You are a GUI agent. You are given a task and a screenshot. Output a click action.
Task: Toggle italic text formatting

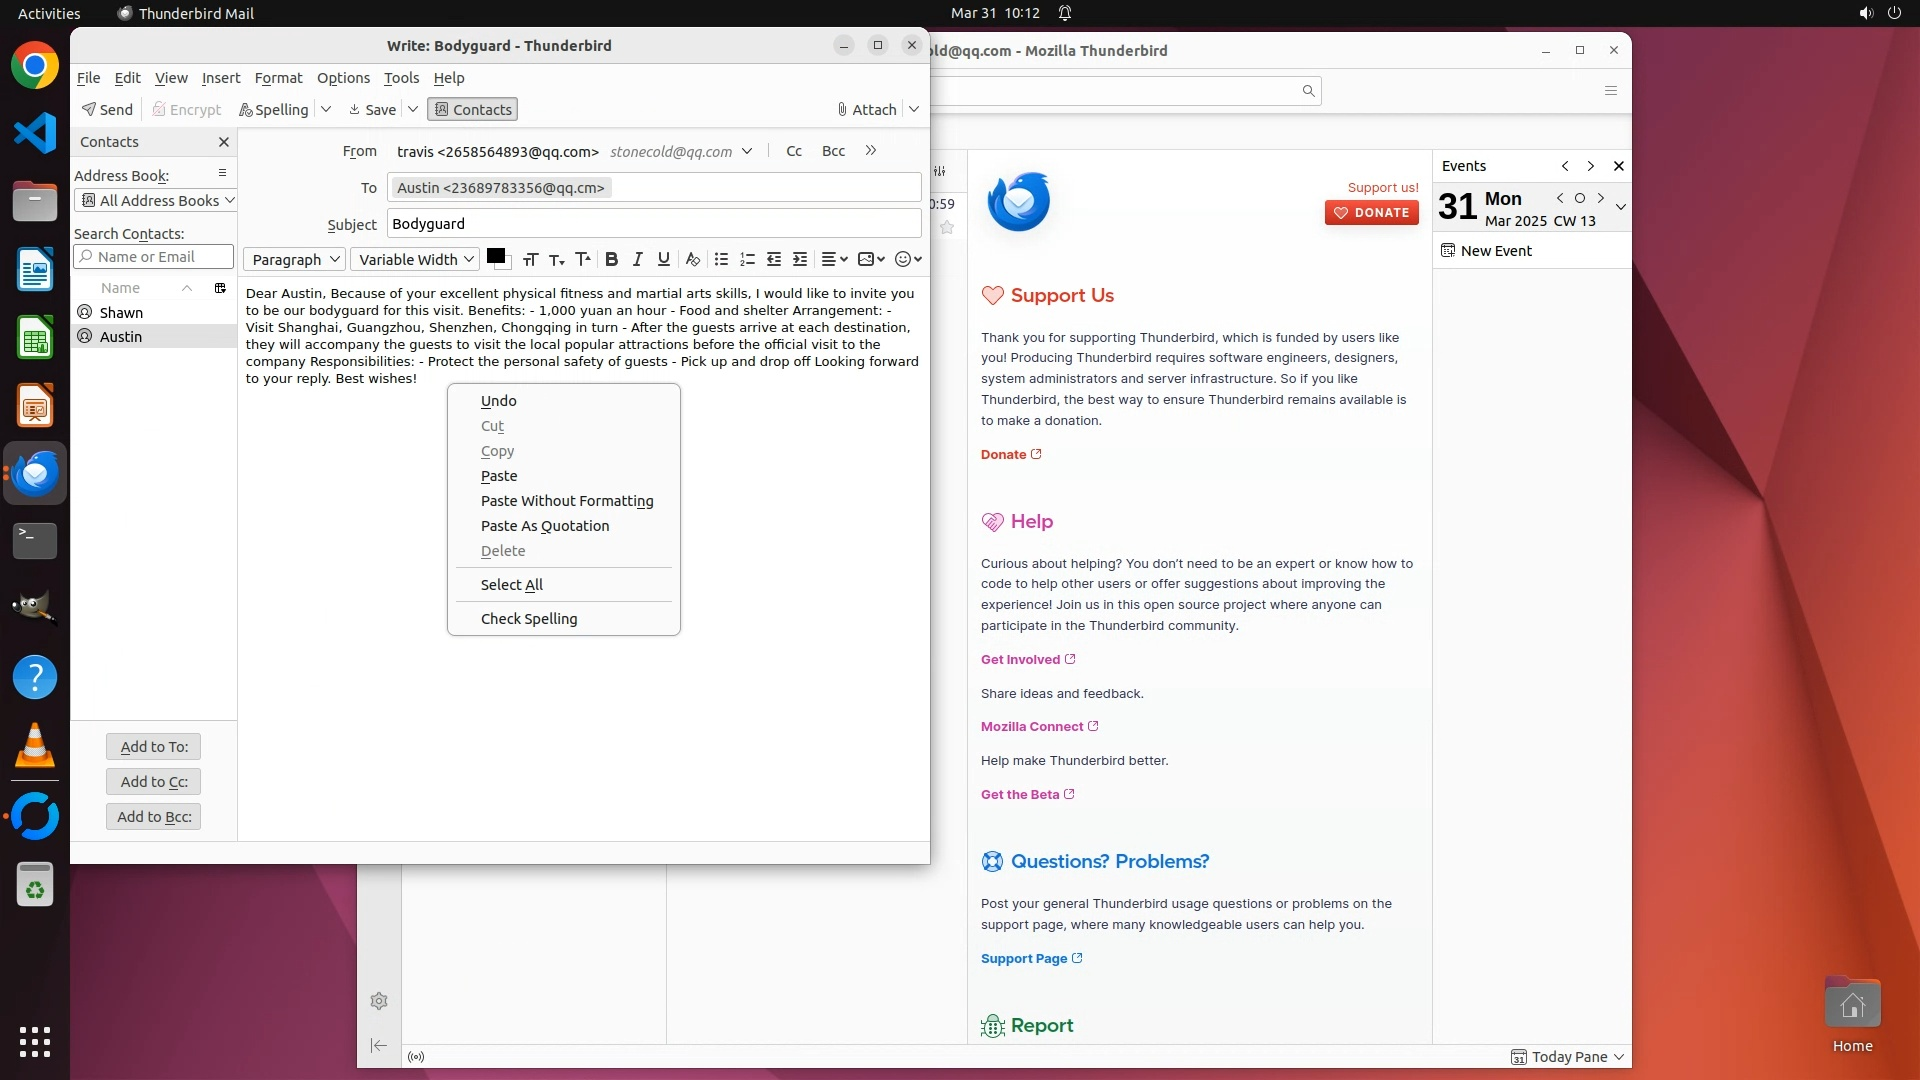click(x=637, y=259)
